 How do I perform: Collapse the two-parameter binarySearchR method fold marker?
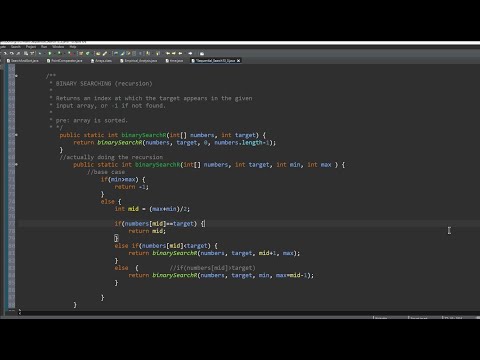16,135
